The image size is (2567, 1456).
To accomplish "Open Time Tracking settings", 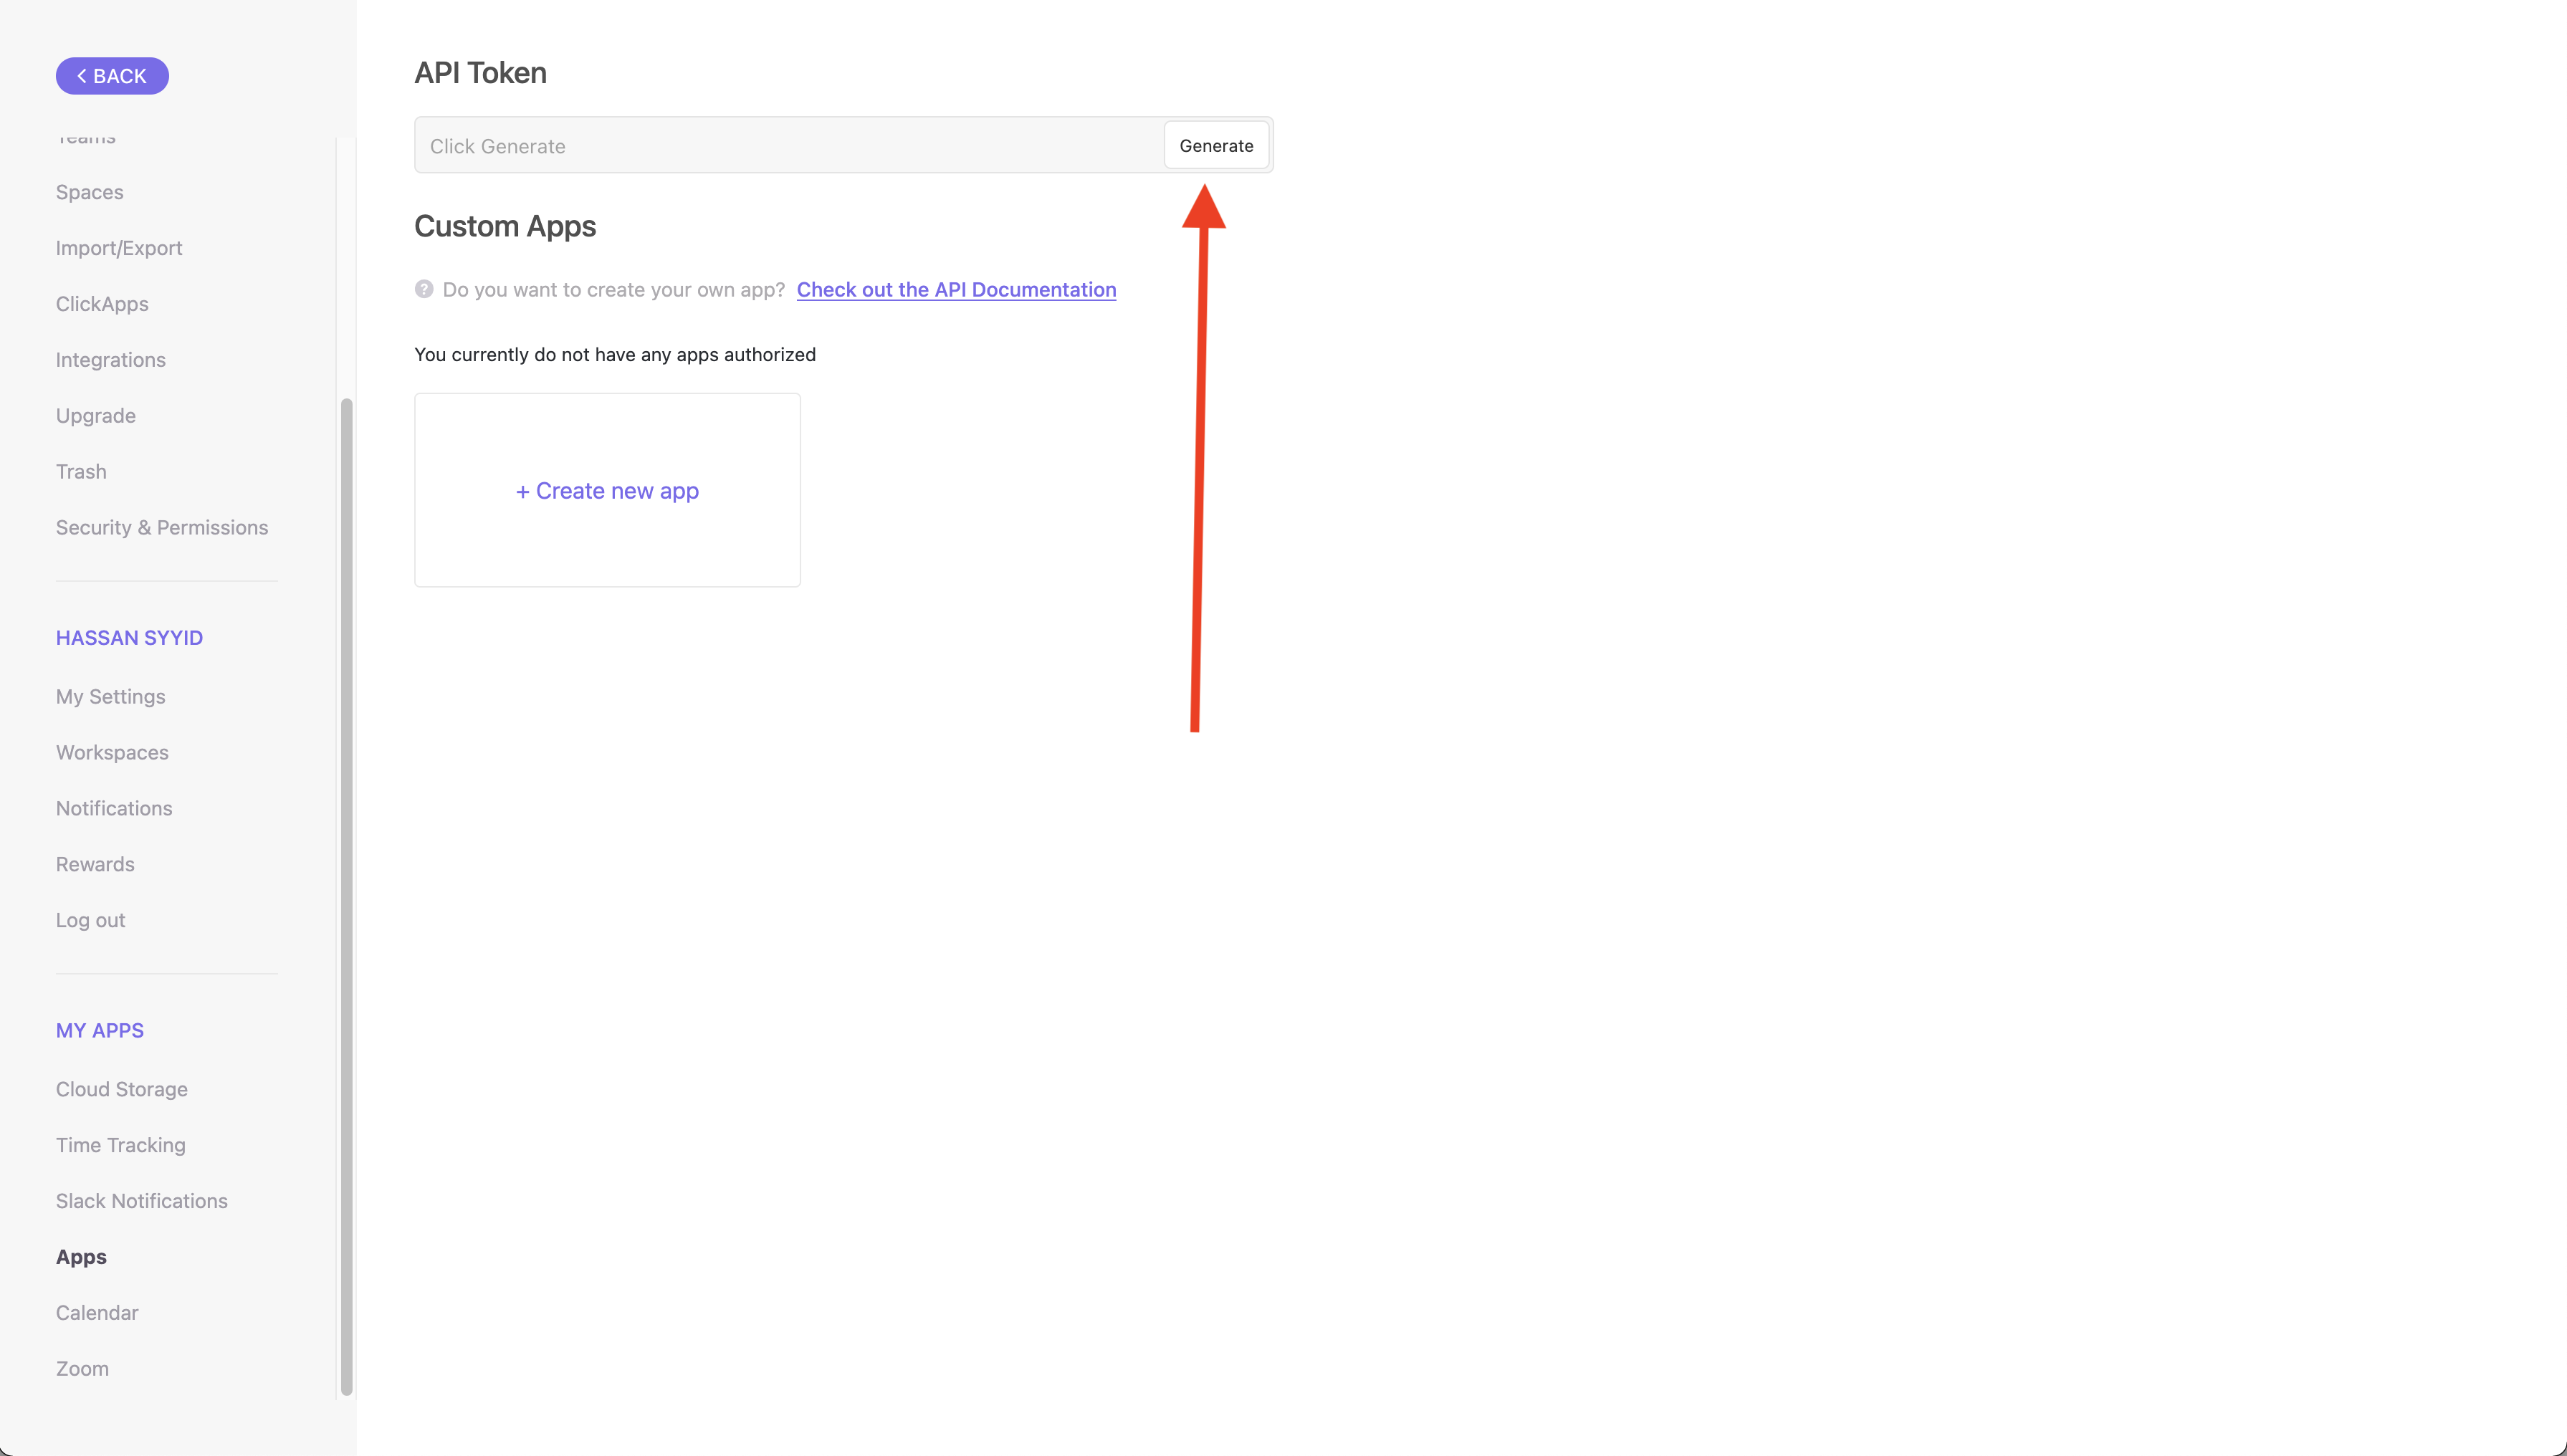I will click(121, 1145).
